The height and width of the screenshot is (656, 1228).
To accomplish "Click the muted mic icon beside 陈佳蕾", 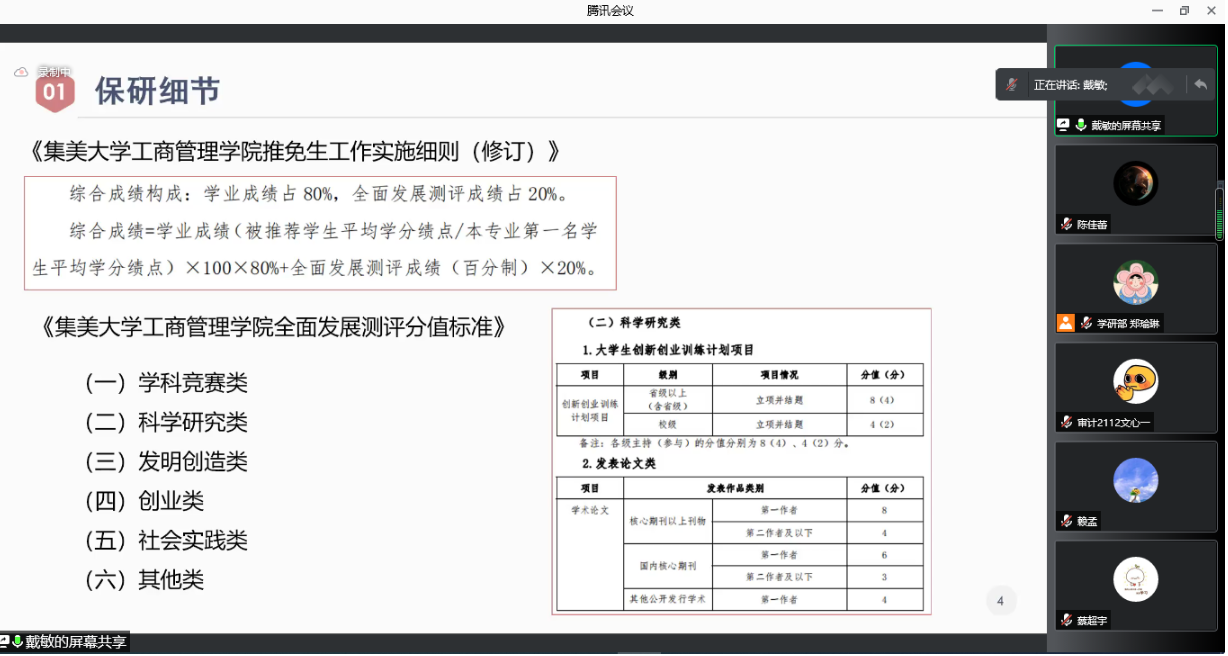I will tap(1067, 225).
